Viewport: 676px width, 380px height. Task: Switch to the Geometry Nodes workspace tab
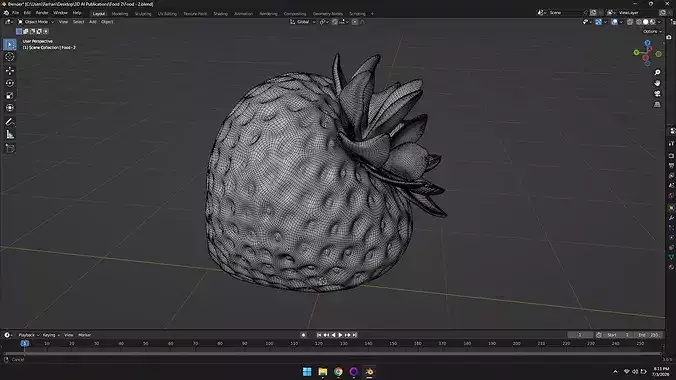(x=328, y=14)
